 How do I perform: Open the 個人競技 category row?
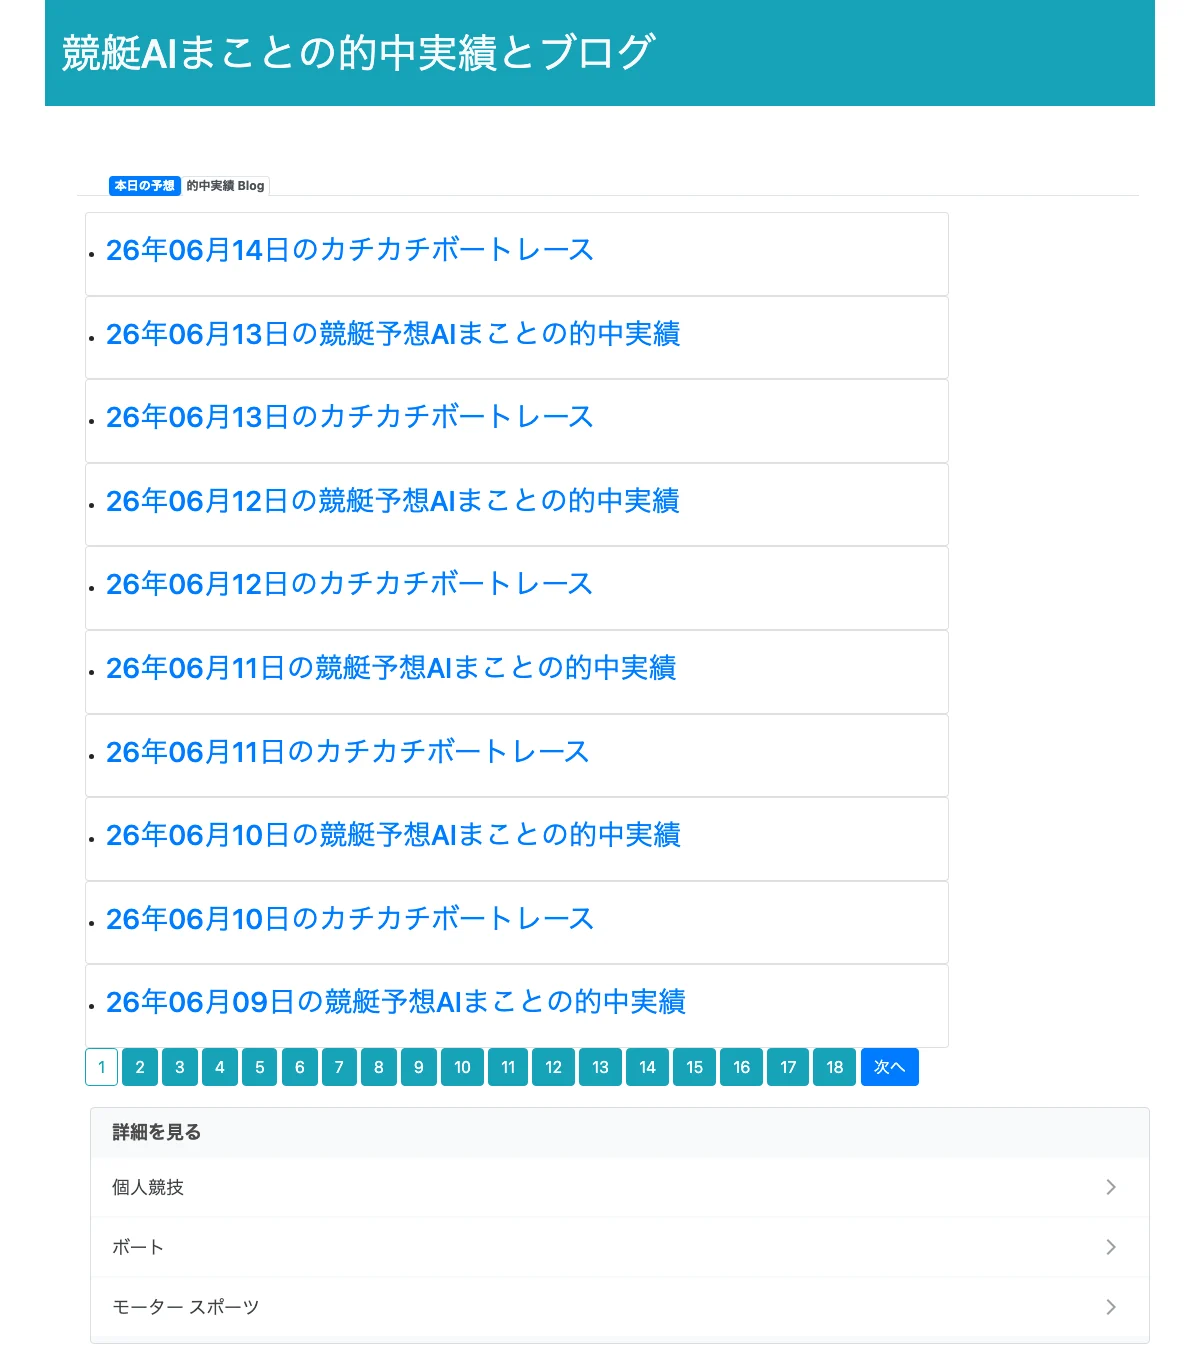(x=620, y=1187)
